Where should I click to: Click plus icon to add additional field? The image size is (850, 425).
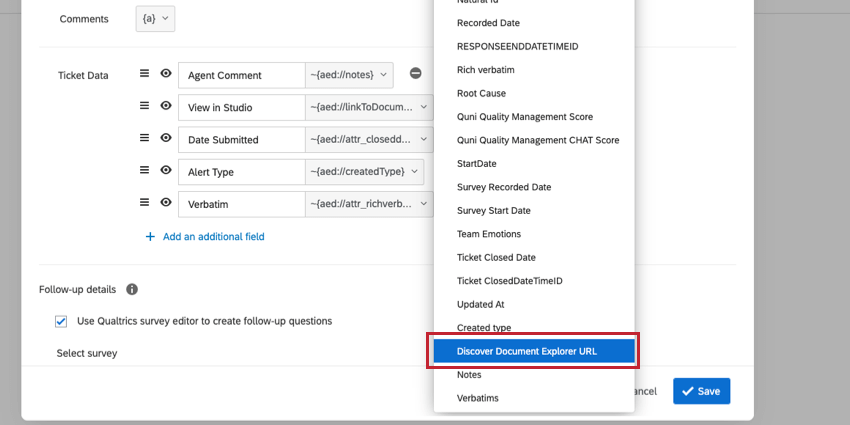coord(150,237)
